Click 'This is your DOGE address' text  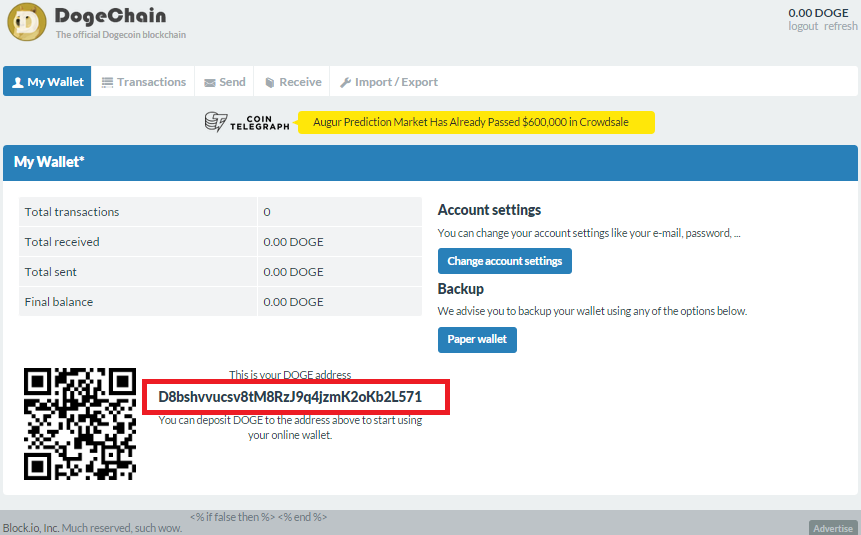290,375
